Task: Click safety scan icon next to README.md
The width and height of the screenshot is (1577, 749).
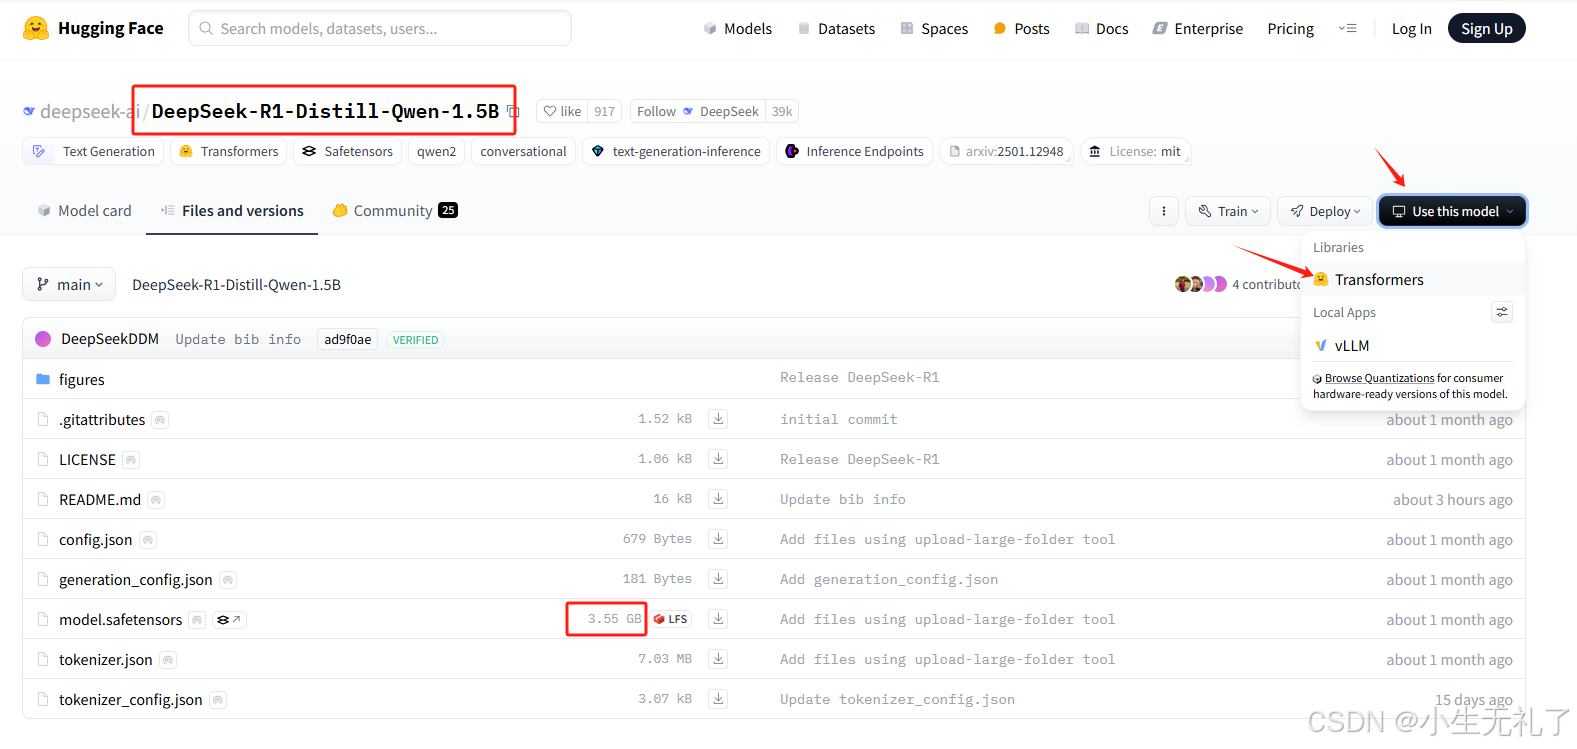Action: [156, 500]
